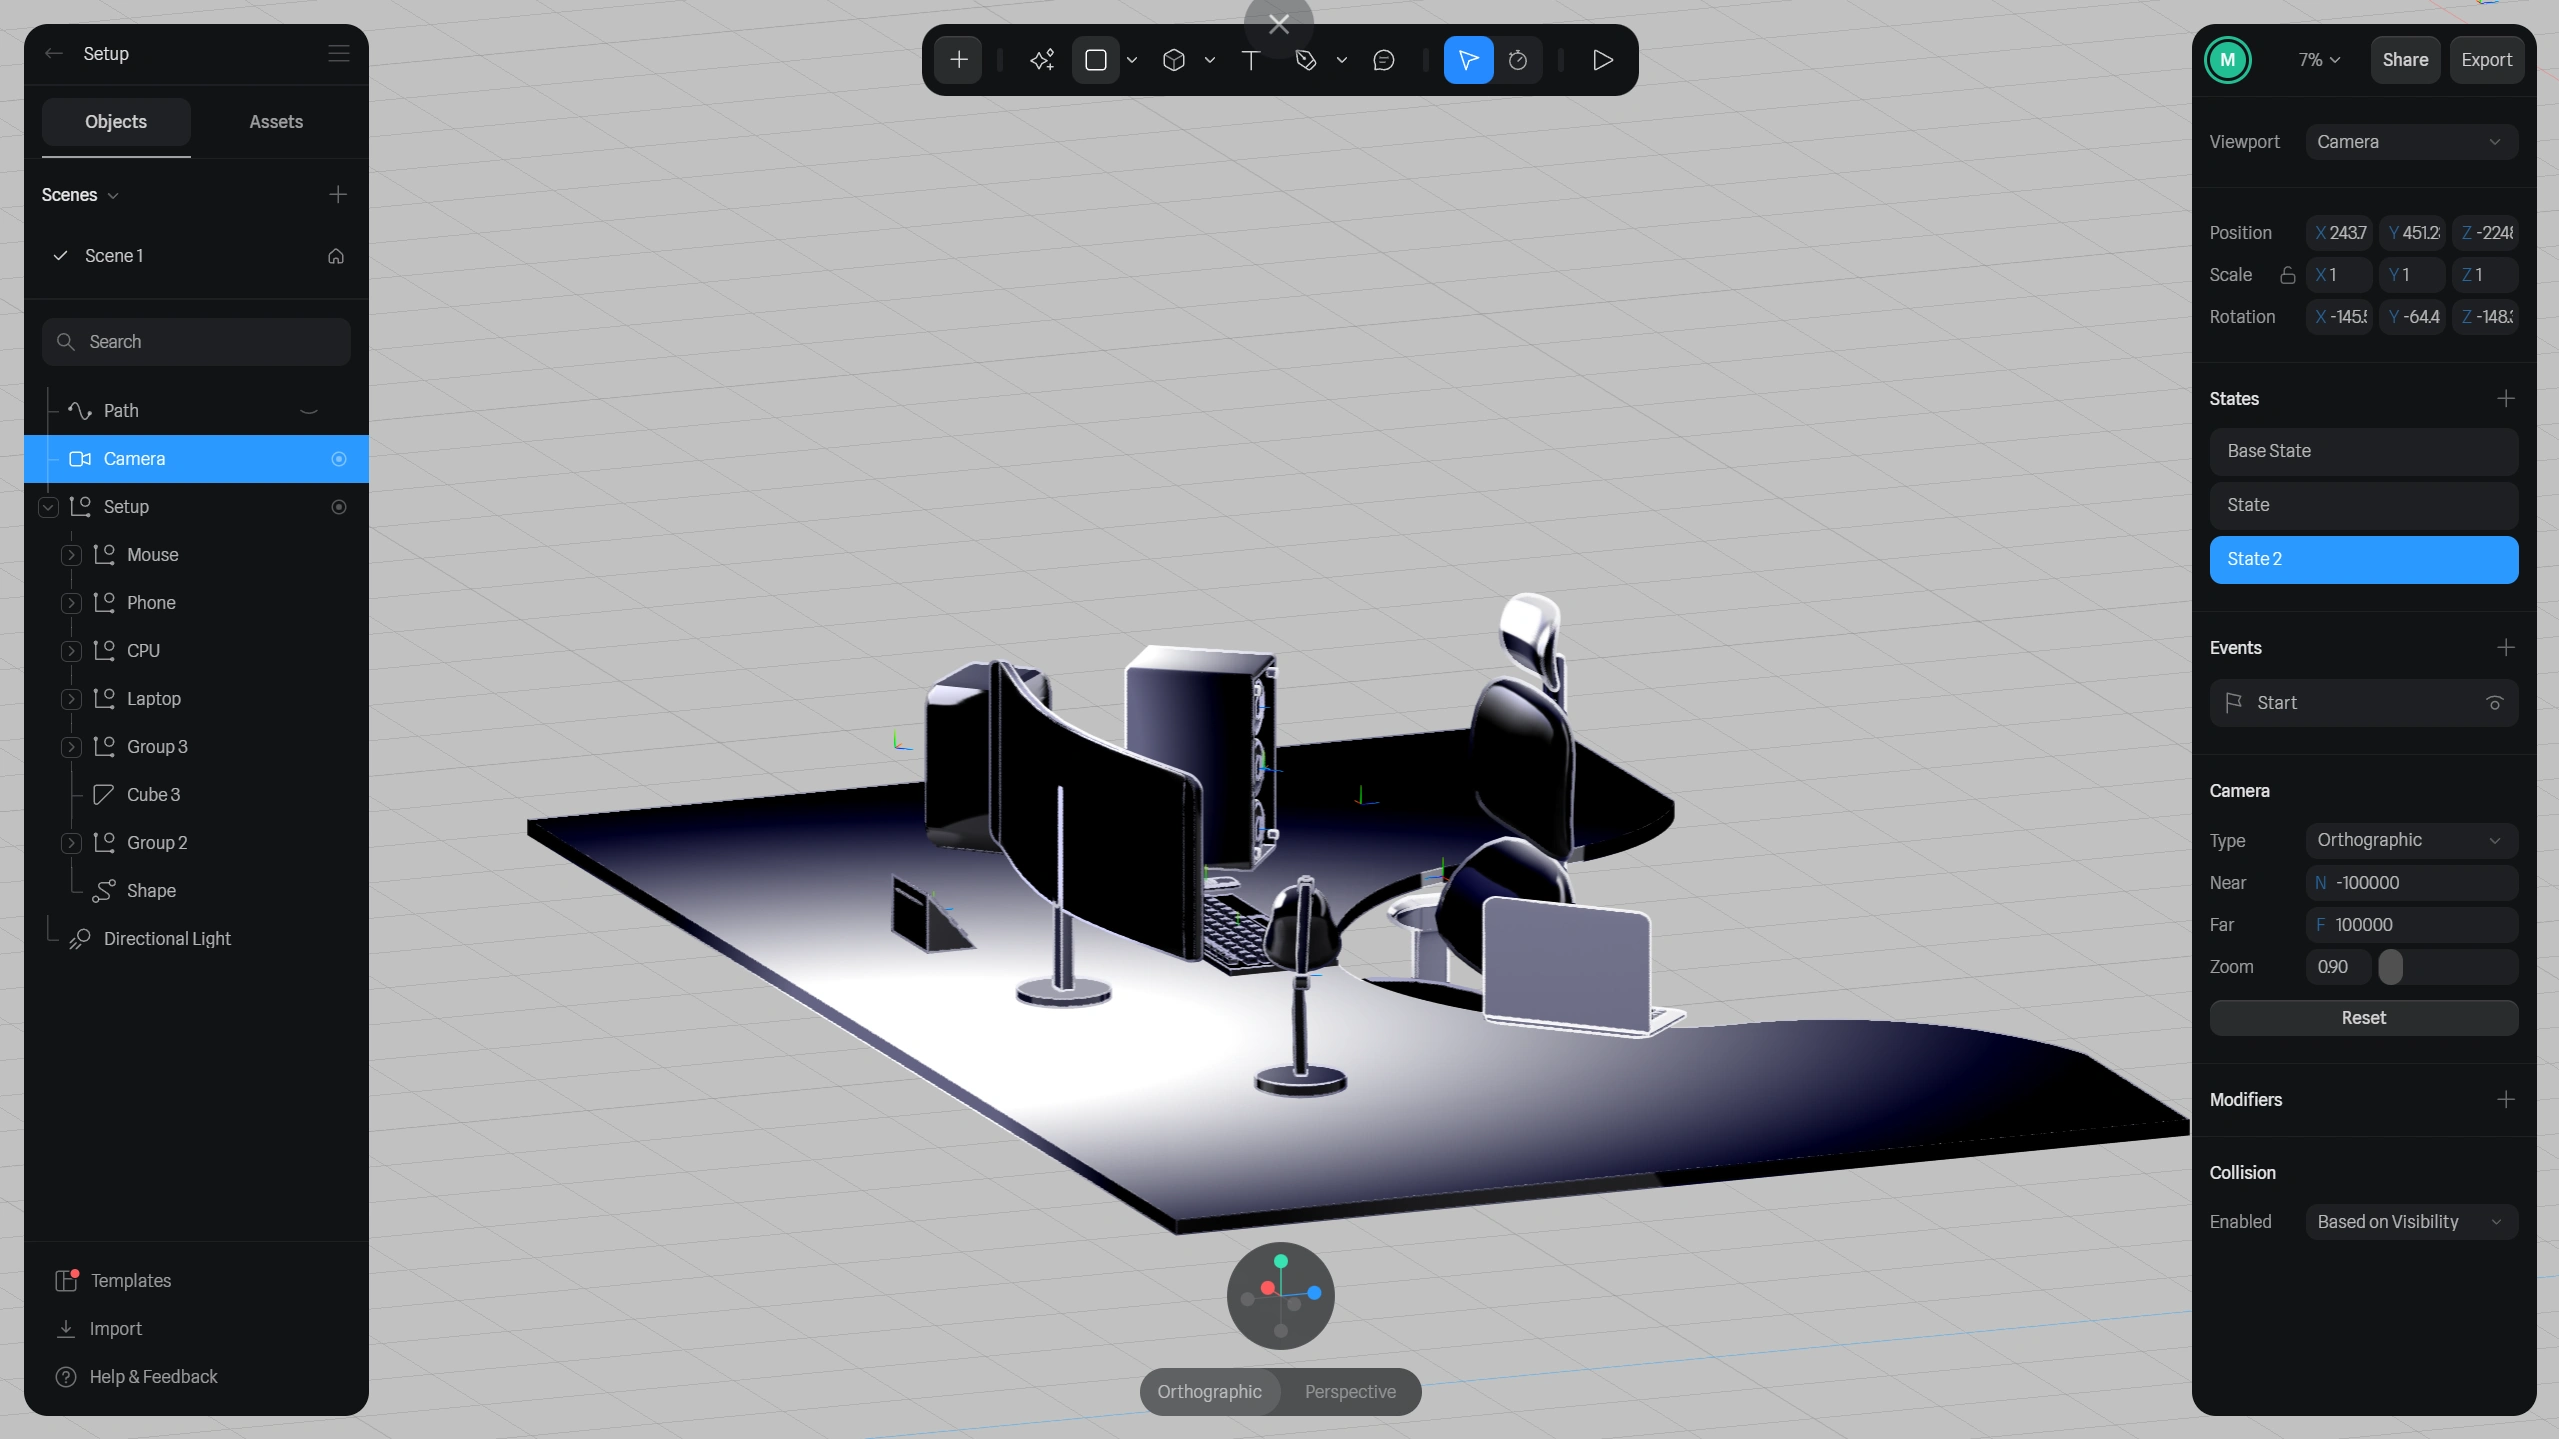Viewport: 2559px width, 1439px height.
Task: Switch to the Assets tab
Action: coord(276,122)
